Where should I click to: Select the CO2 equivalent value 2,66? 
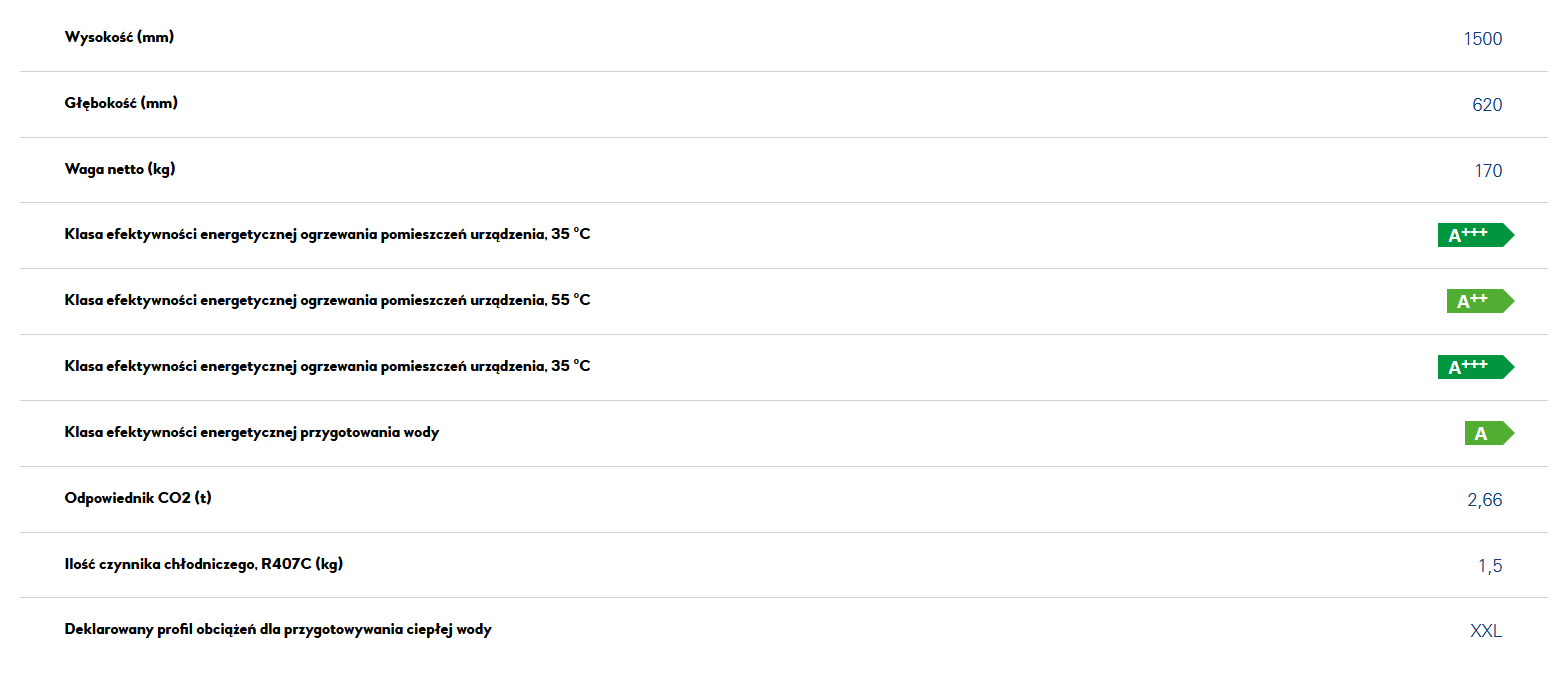[x=1485, y=500]
